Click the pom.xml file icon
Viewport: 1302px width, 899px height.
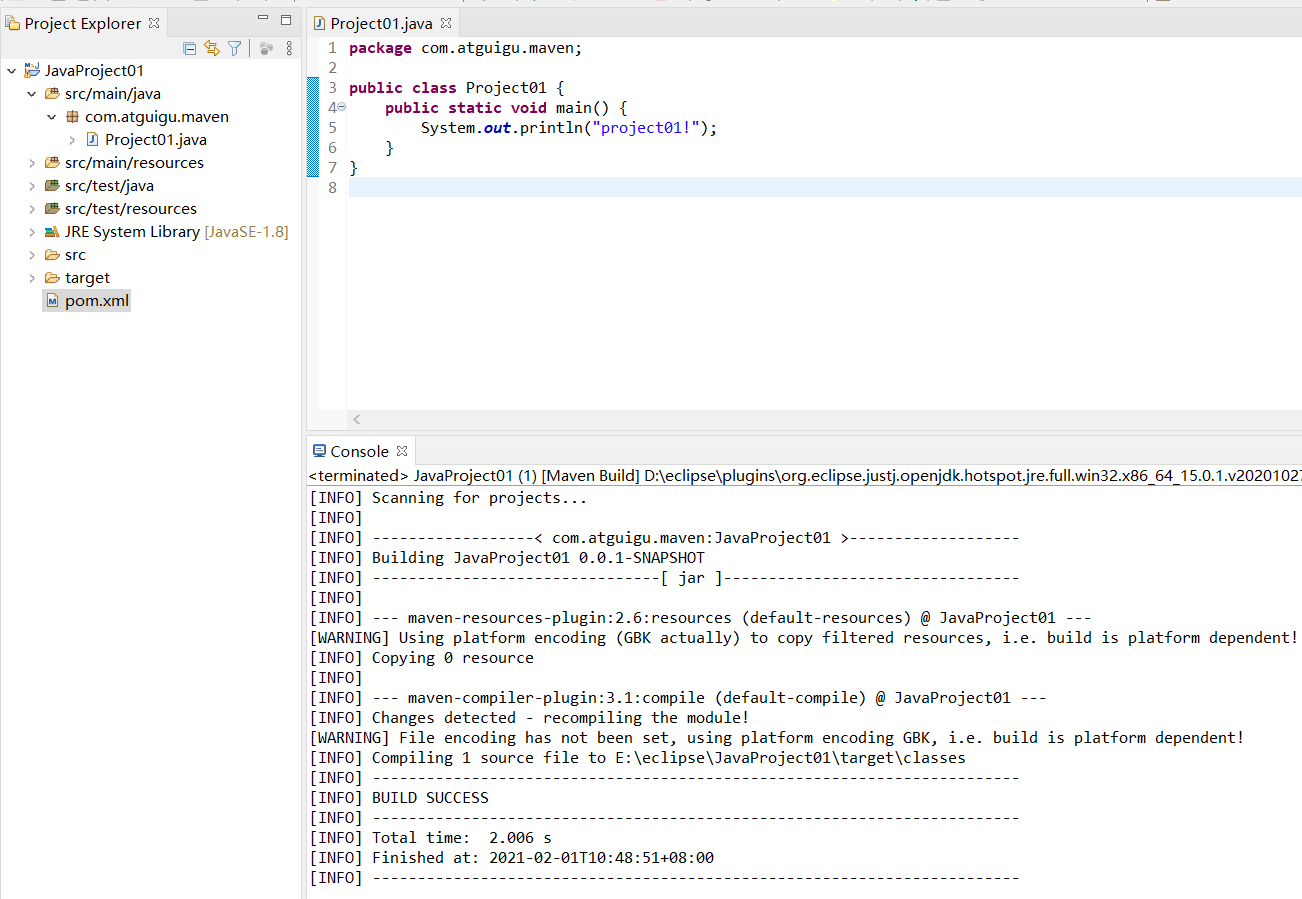[x=52, y=301]
